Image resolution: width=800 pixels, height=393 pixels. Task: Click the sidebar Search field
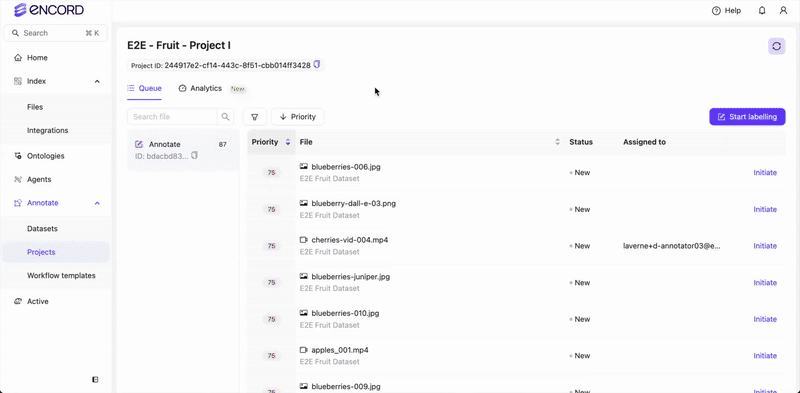pos(56,33)
